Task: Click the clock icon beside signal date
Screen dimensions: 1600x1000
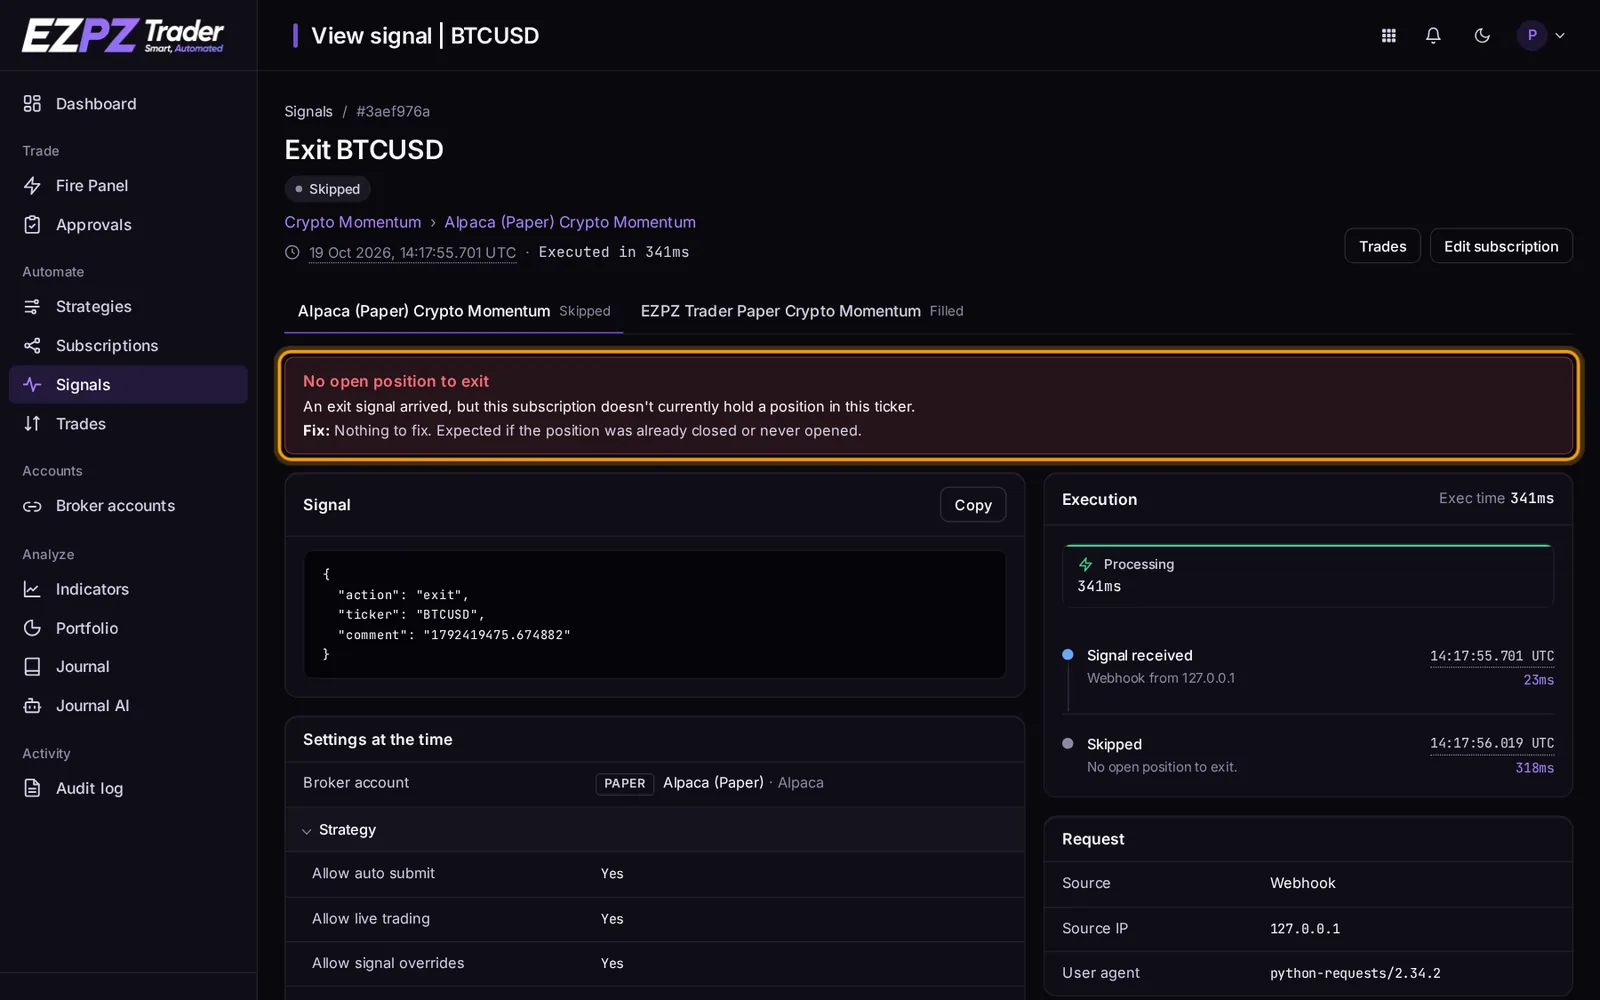Action: 292,253
